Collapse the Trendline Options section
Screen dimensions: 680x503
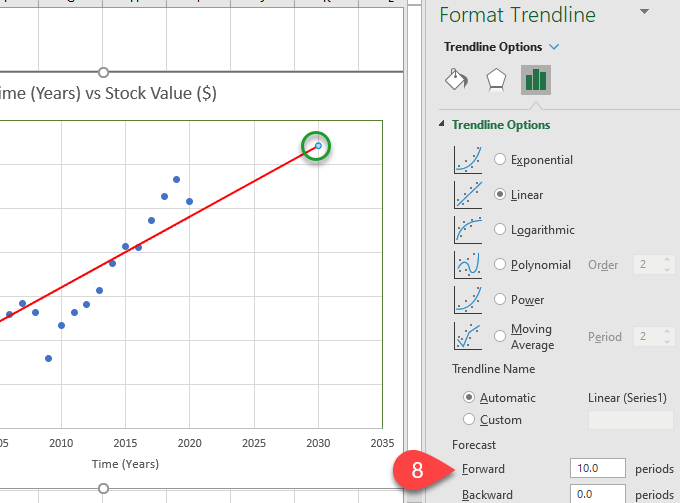tap(443, 125)
